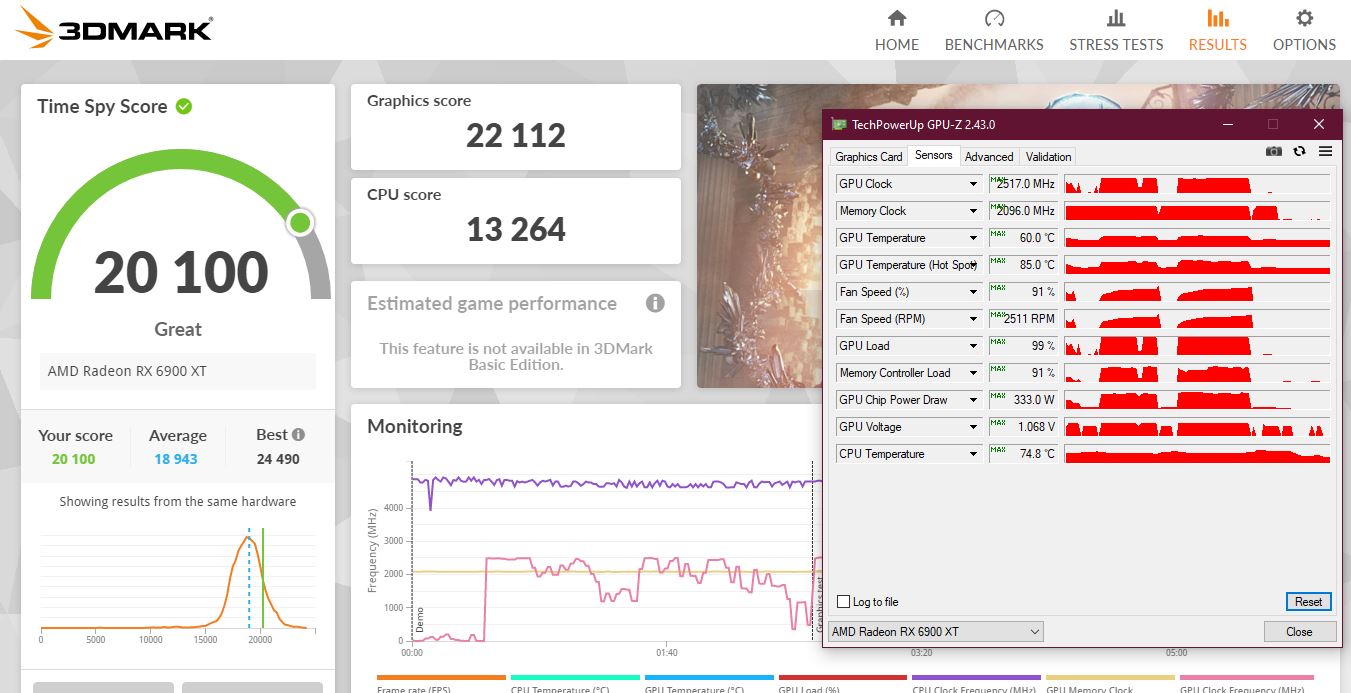Click the Best score 24 490
The width and height of the screenshot is (1351, 693).
point(278,459)
